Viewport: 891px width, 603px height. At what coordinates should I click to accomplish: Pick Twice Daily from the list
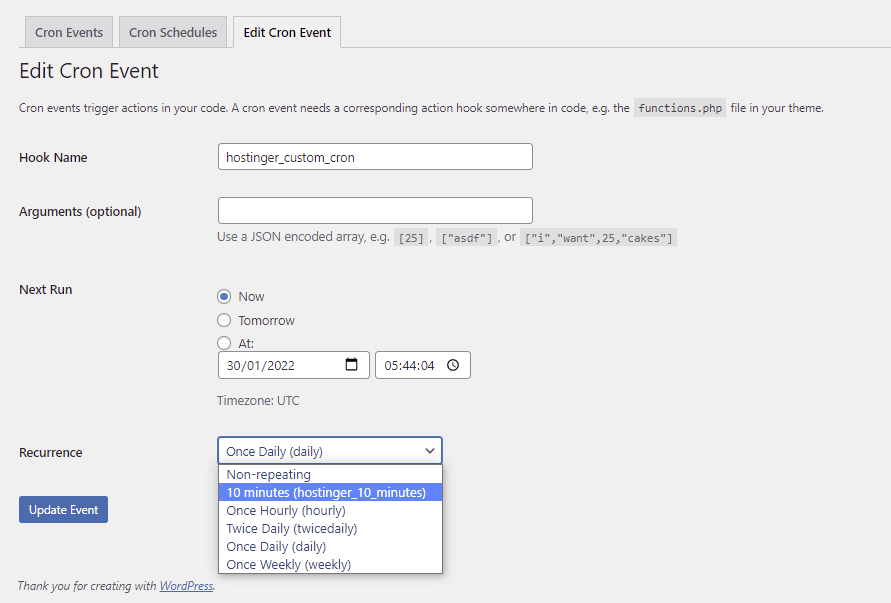[330, 528]
